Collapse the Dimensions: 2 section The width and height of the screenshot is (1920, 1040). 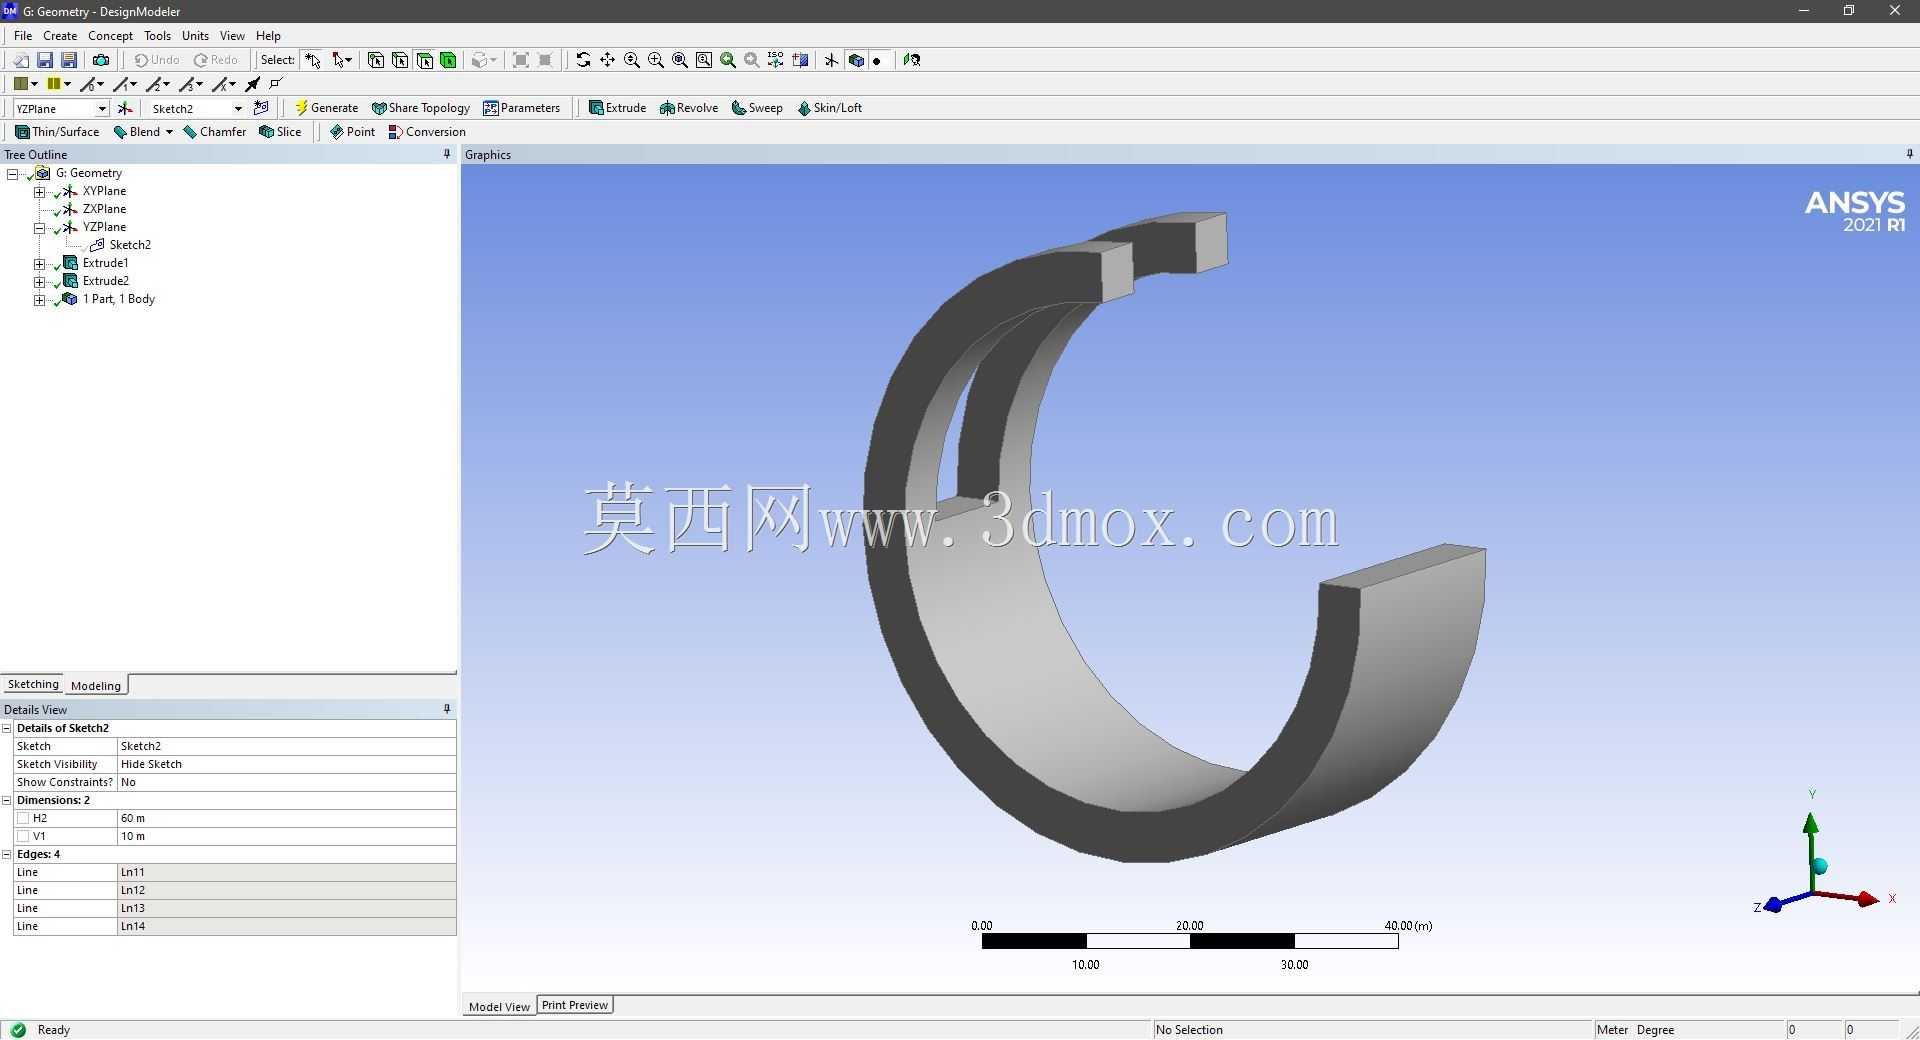coord(7,800)
